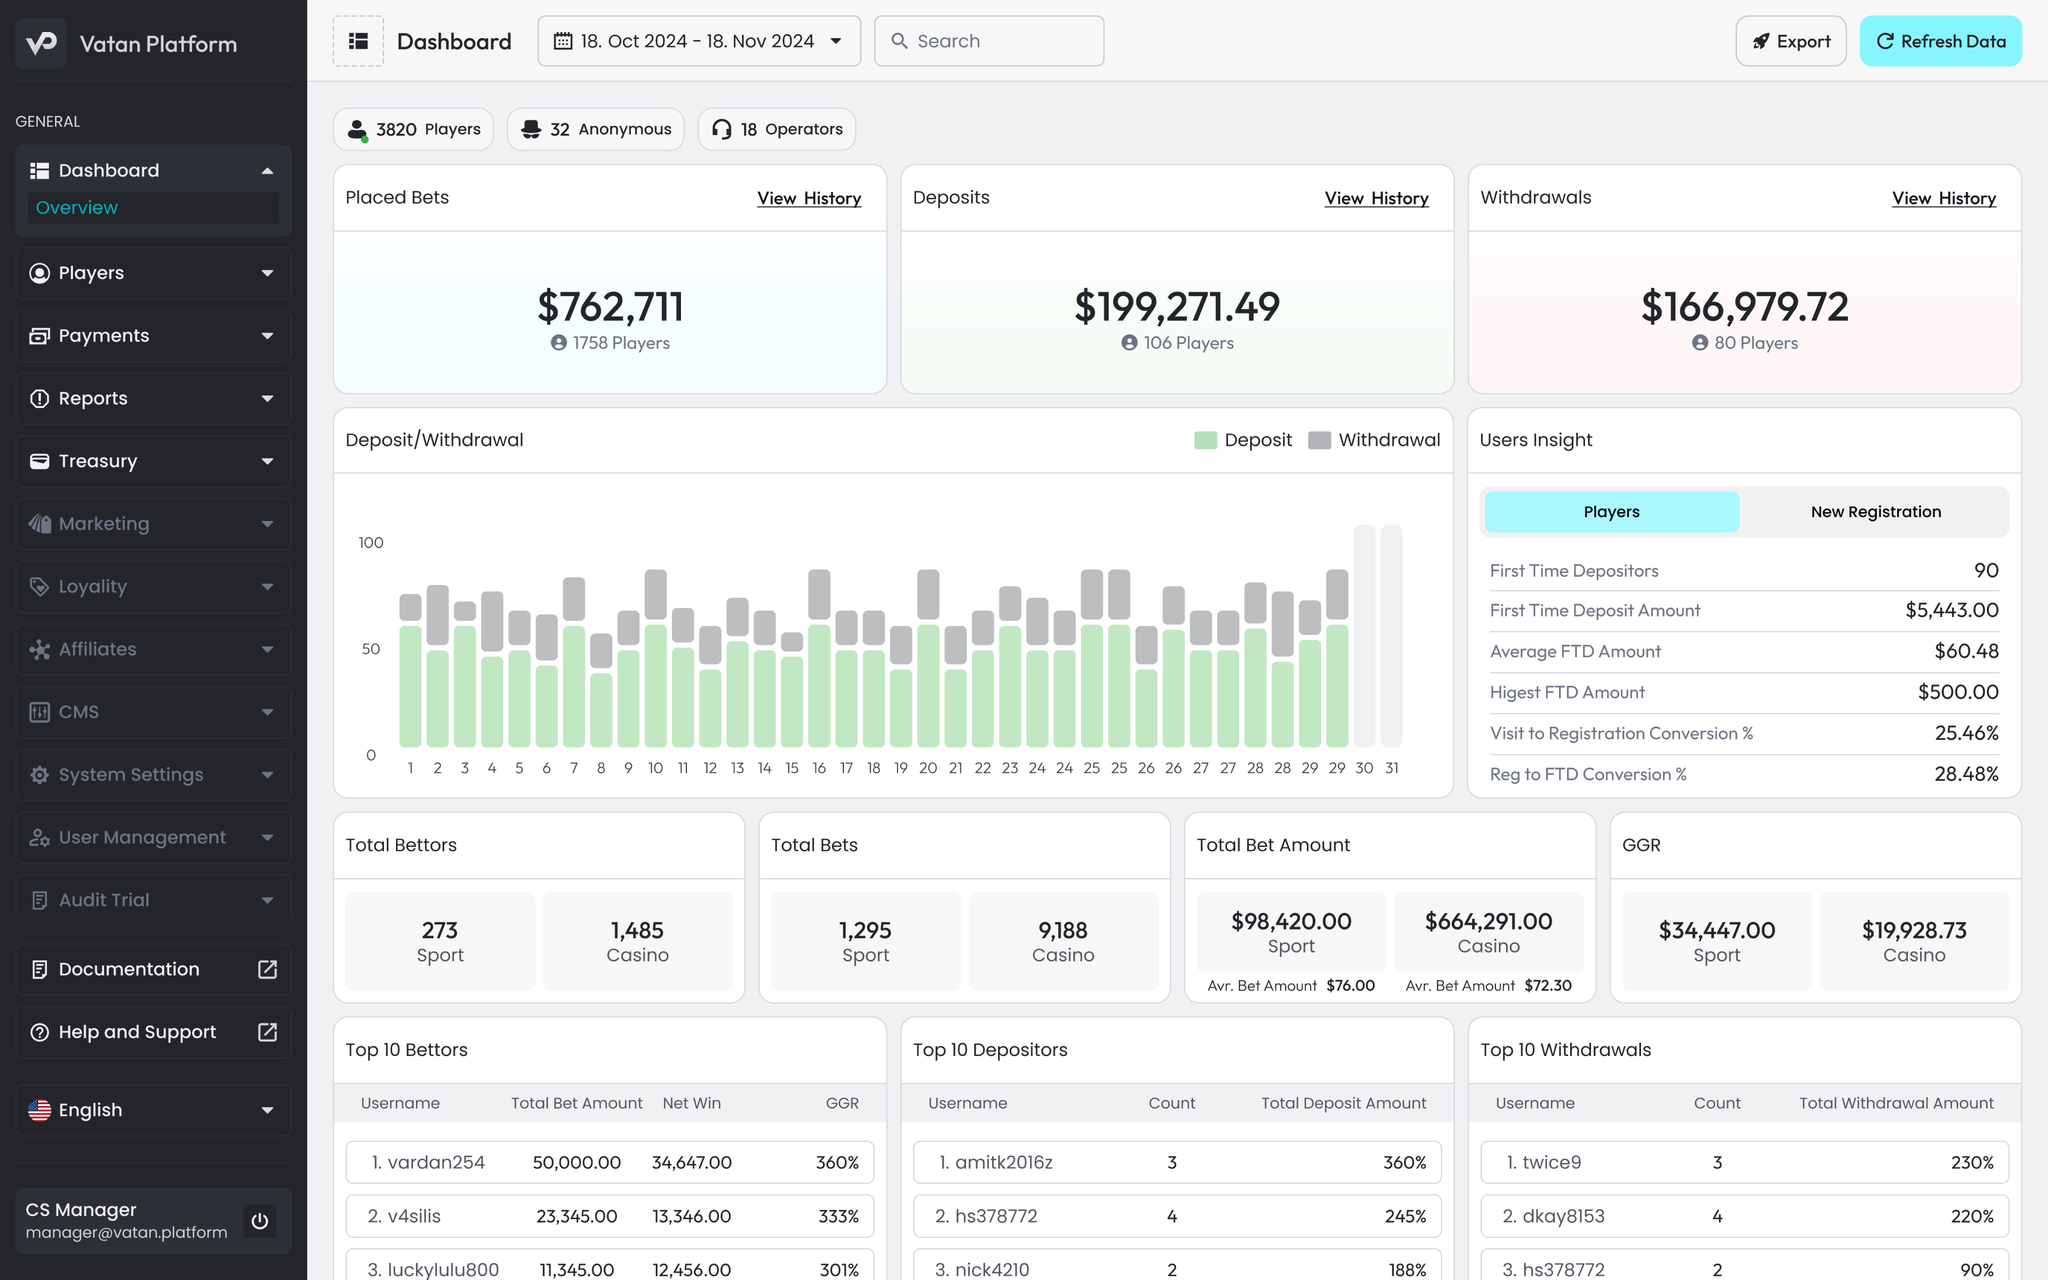Switch Users Insight to Players
The width and height of the screenshot is (2048, 1280).
1611,512
